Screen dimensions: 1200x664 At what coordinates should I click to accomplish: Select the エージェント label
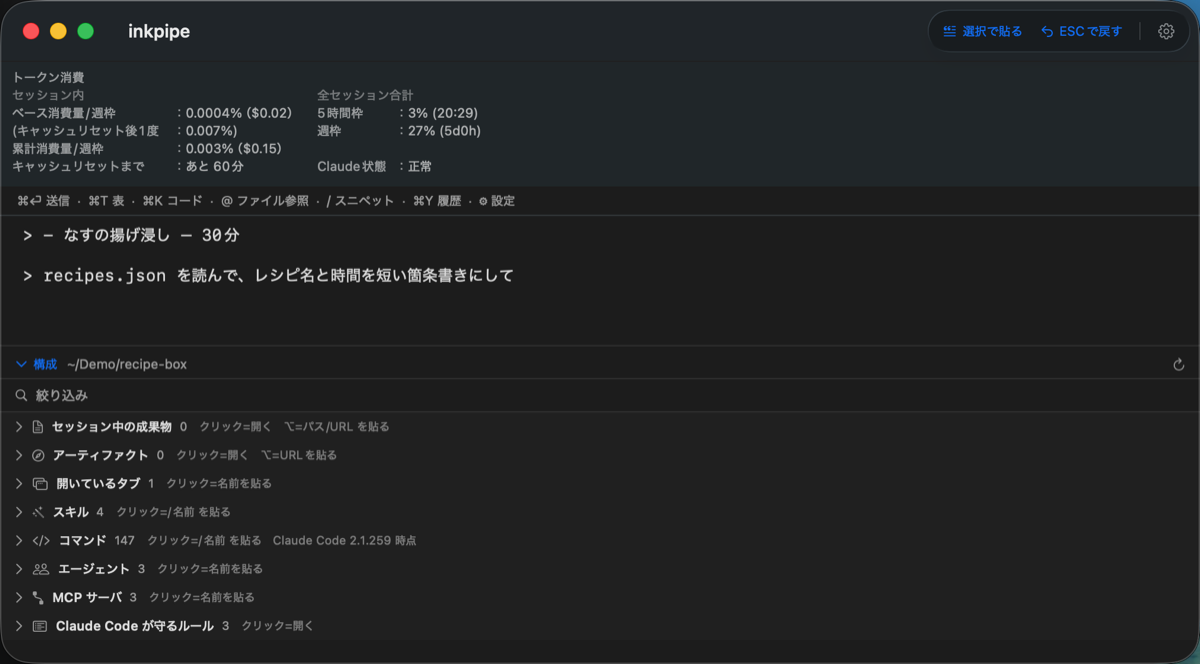(93, 569)
